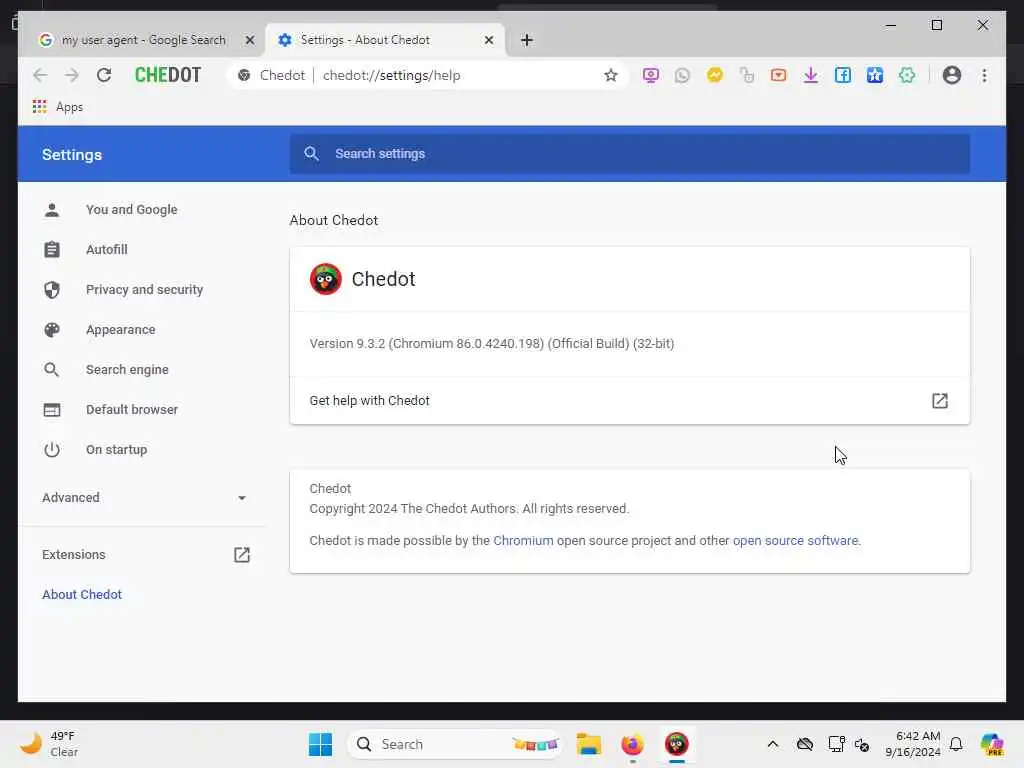Image resolution: width=1024 pixels, height=768 pixels.
Task: Bookmark this page with the star icon
Action: pyautogui.click(x=611, y=76)
